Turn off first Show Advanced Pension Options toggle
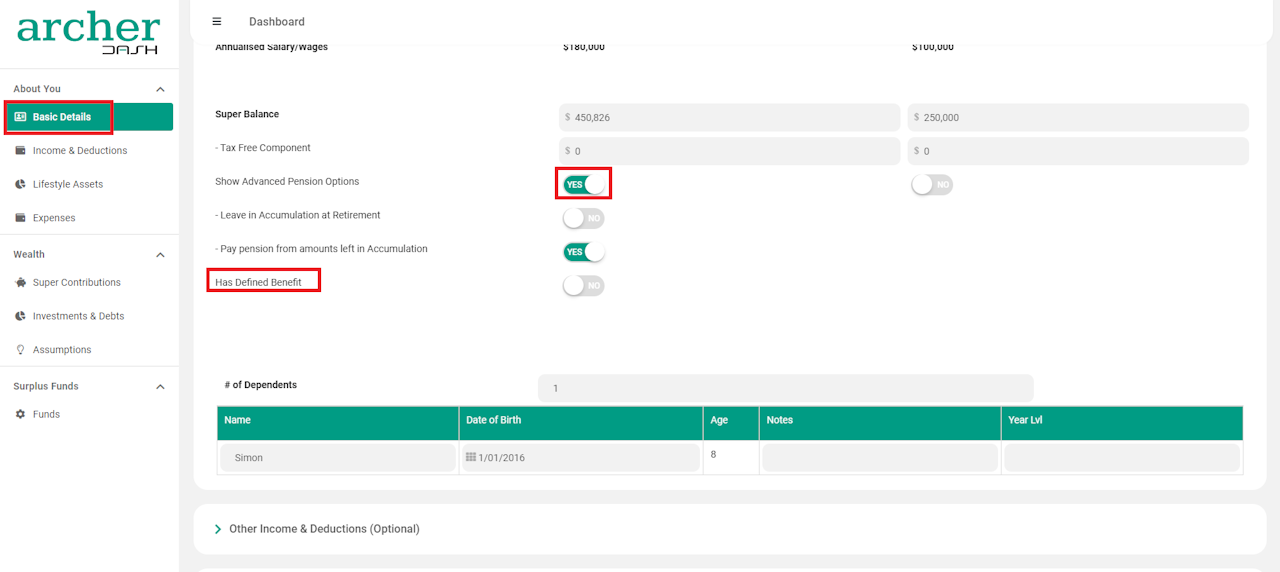1280x572 pixels. point(584,184)
